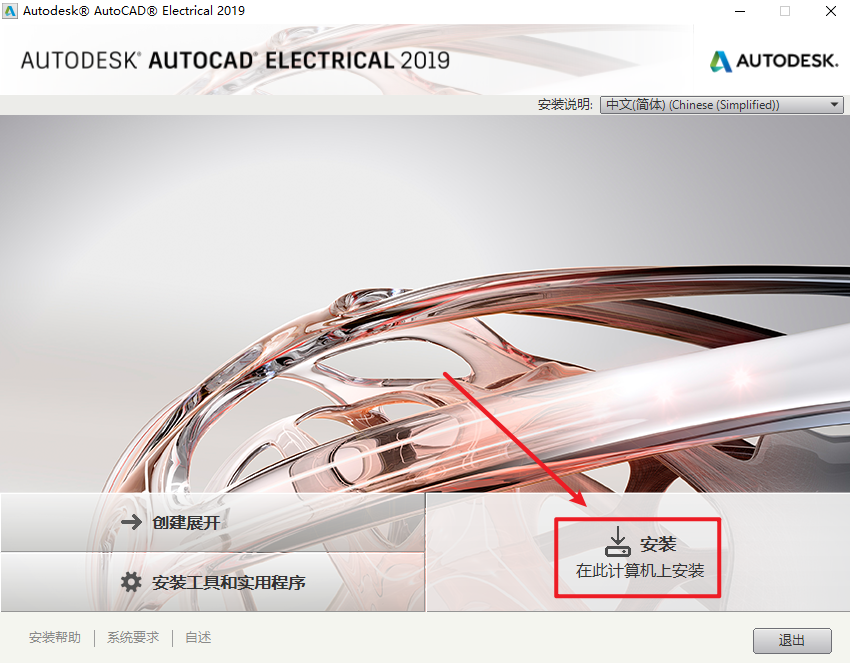Viewport: 850px width, 663px height.
Task: Close the installer window
Action: (x=830, y=11)
